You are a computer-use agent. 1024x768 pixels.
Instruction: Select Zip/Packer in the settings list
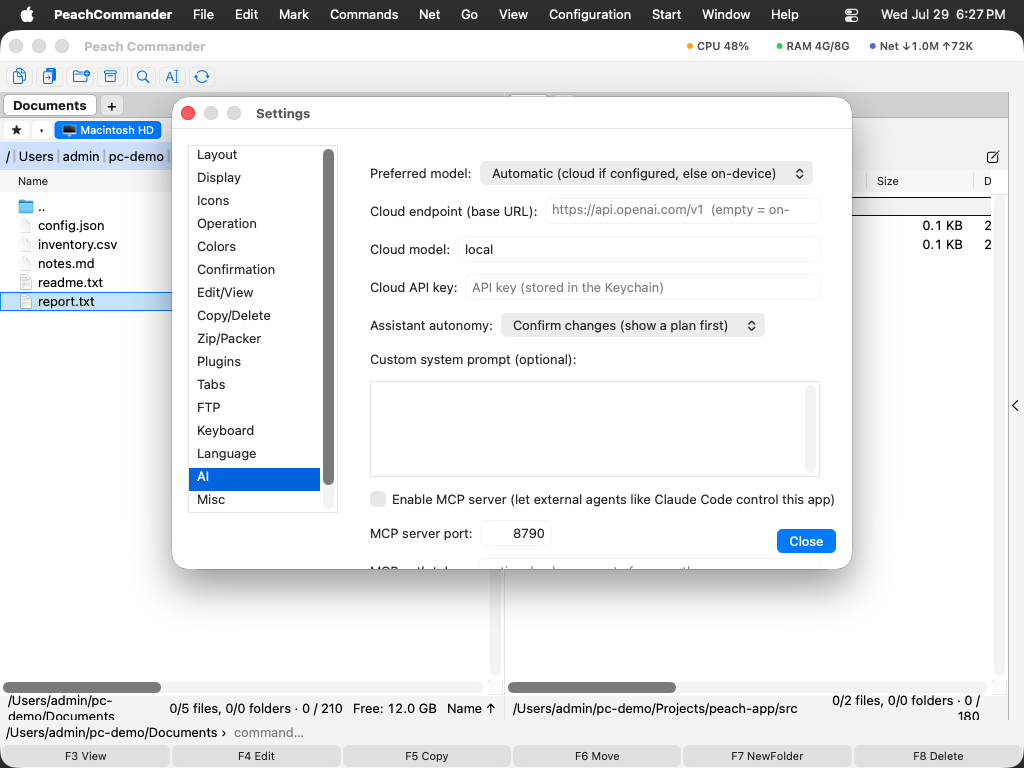click(255, 338)
